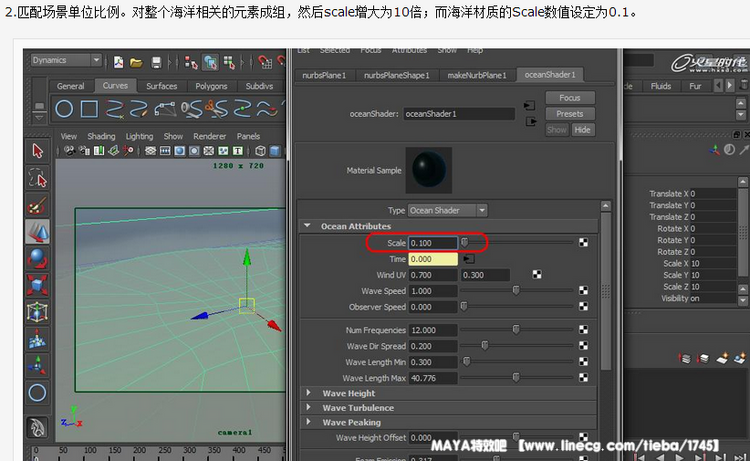This screenshot has width=750, height=461.
Task: Pick the EP Curve tool on the shelf
Action: [x=114, y=109]
